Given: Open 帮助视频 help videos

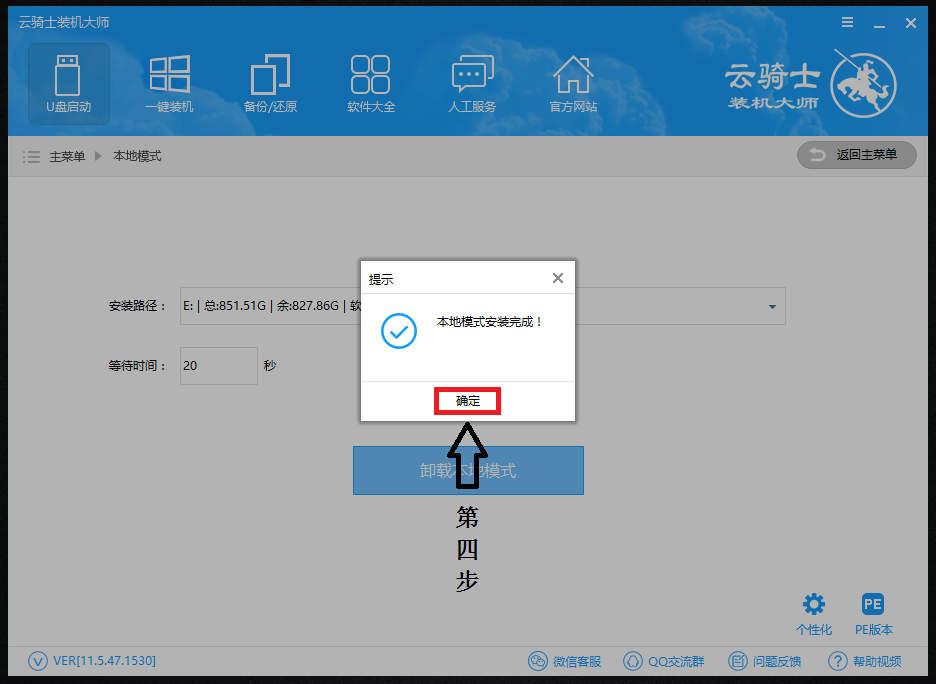Looking at the screenshot, I should coord(865,661).
